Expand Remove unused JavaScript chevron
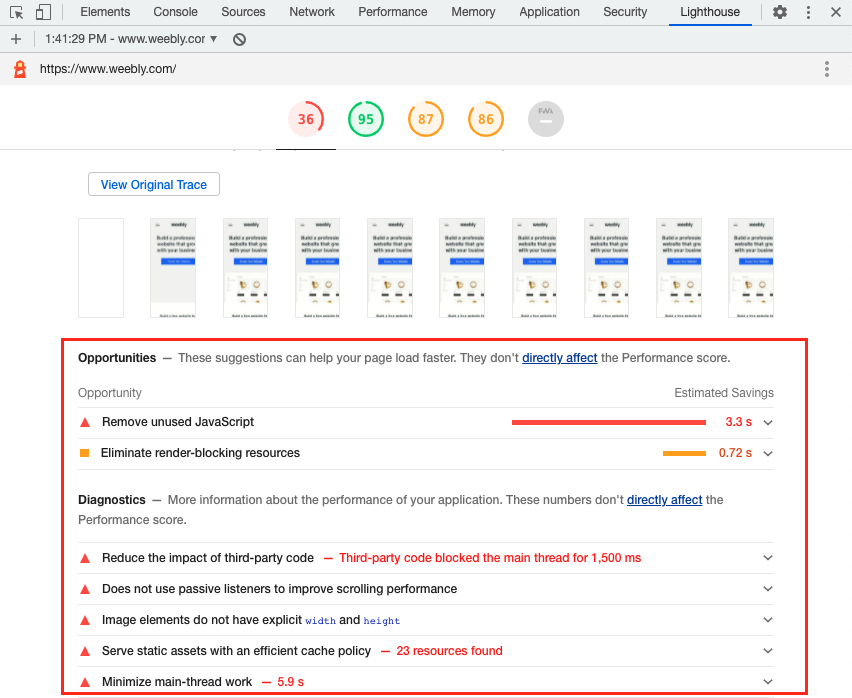The image size is (852, 698). coord(768,423)
